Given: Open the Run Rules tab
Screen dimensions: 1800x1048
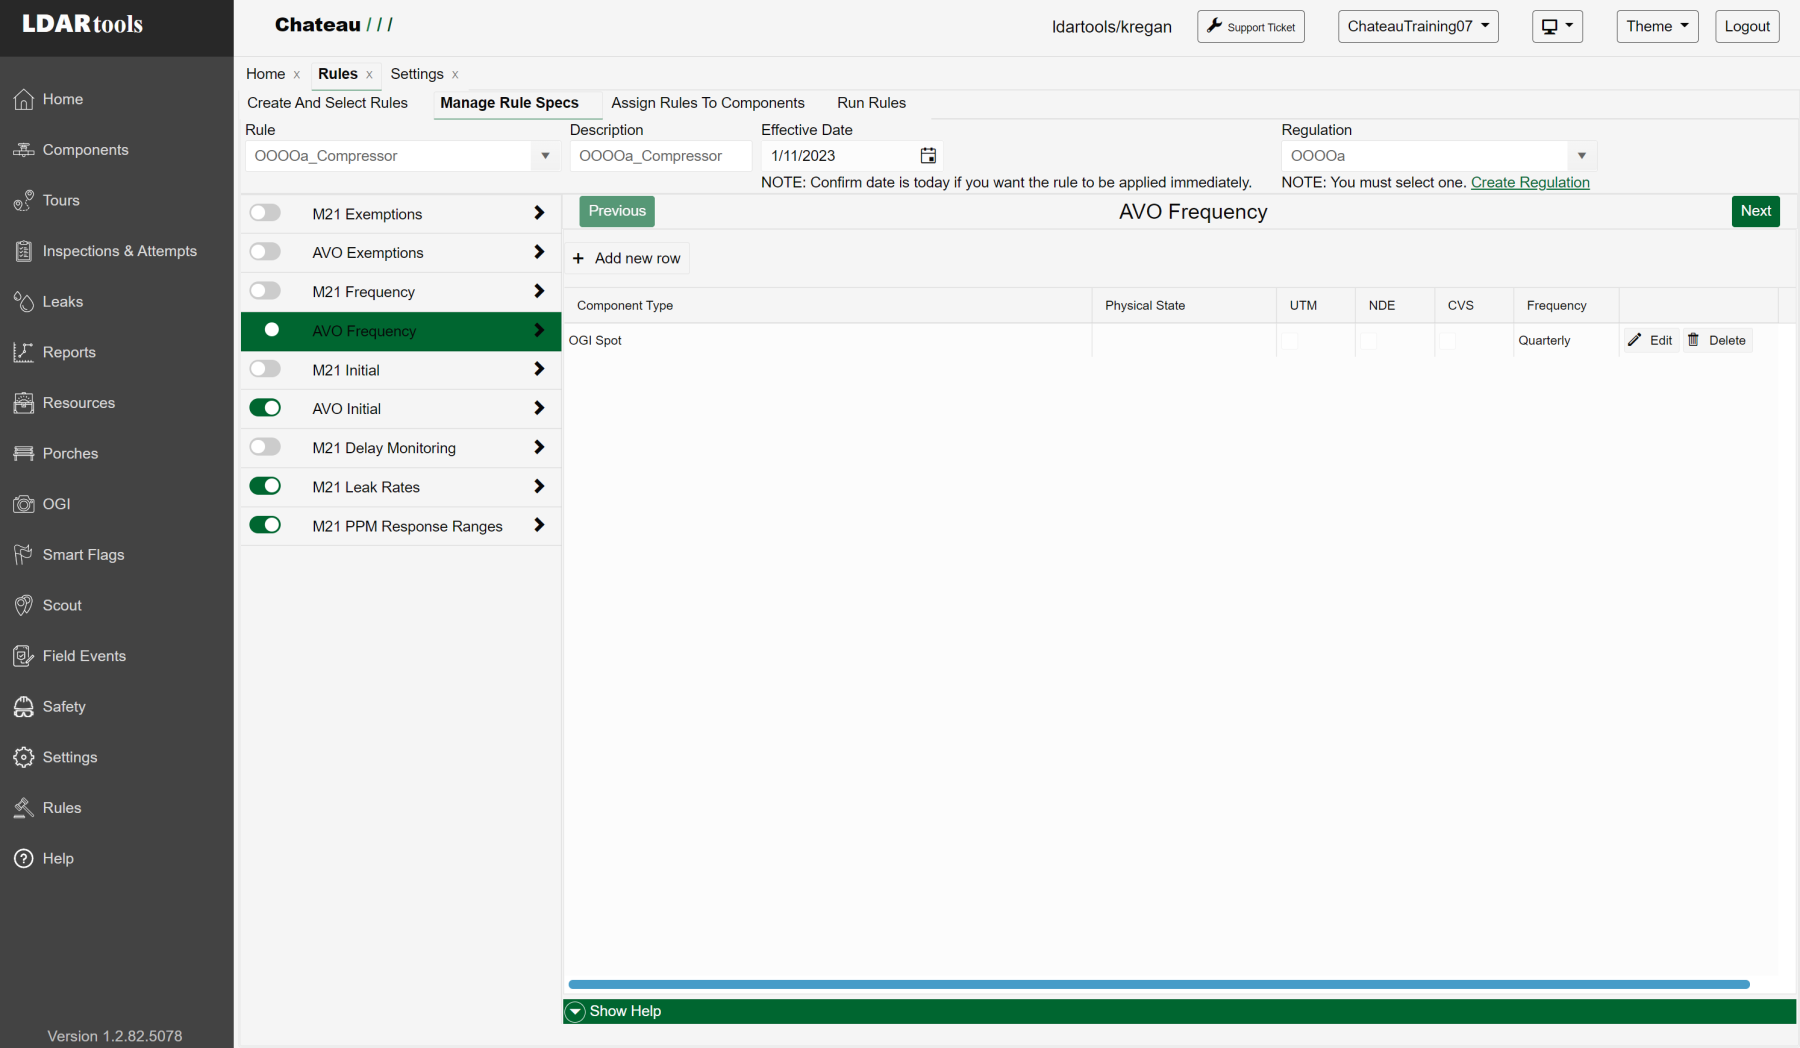Looking at the screenshot, I should pos(872,103).
